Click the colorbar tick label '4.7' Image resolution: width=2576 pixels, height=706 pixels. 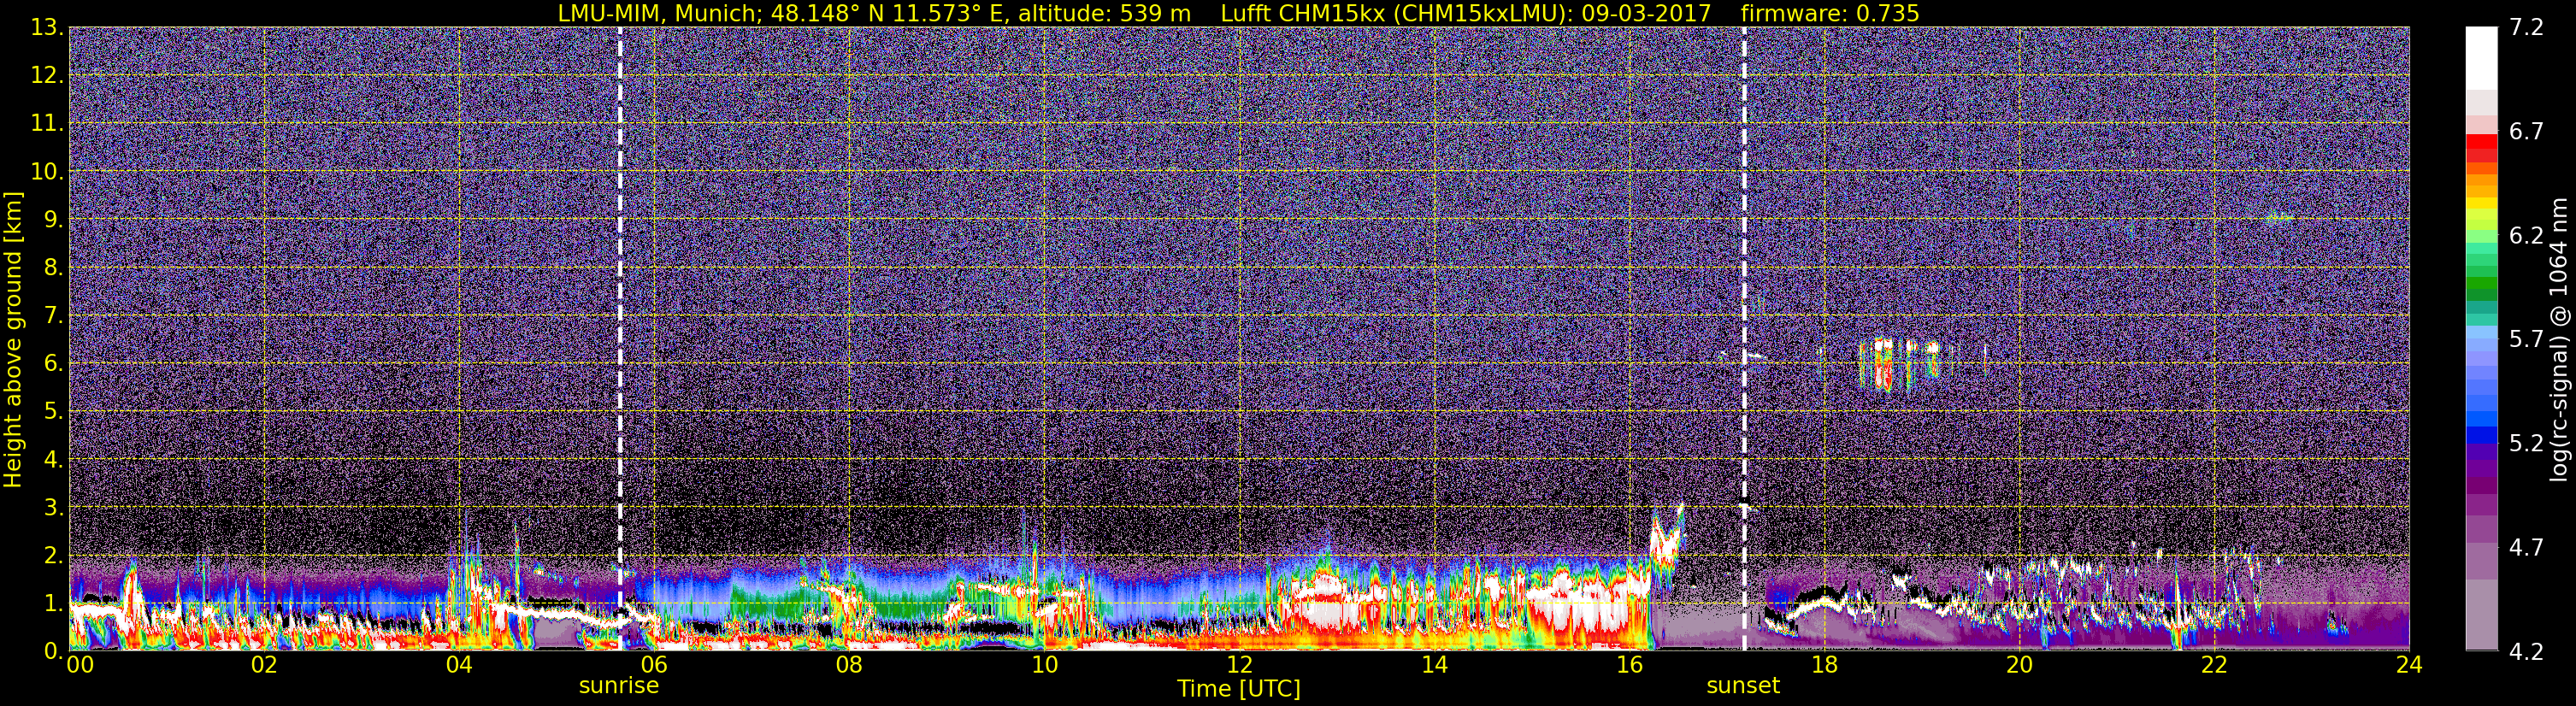(2526, 548)
